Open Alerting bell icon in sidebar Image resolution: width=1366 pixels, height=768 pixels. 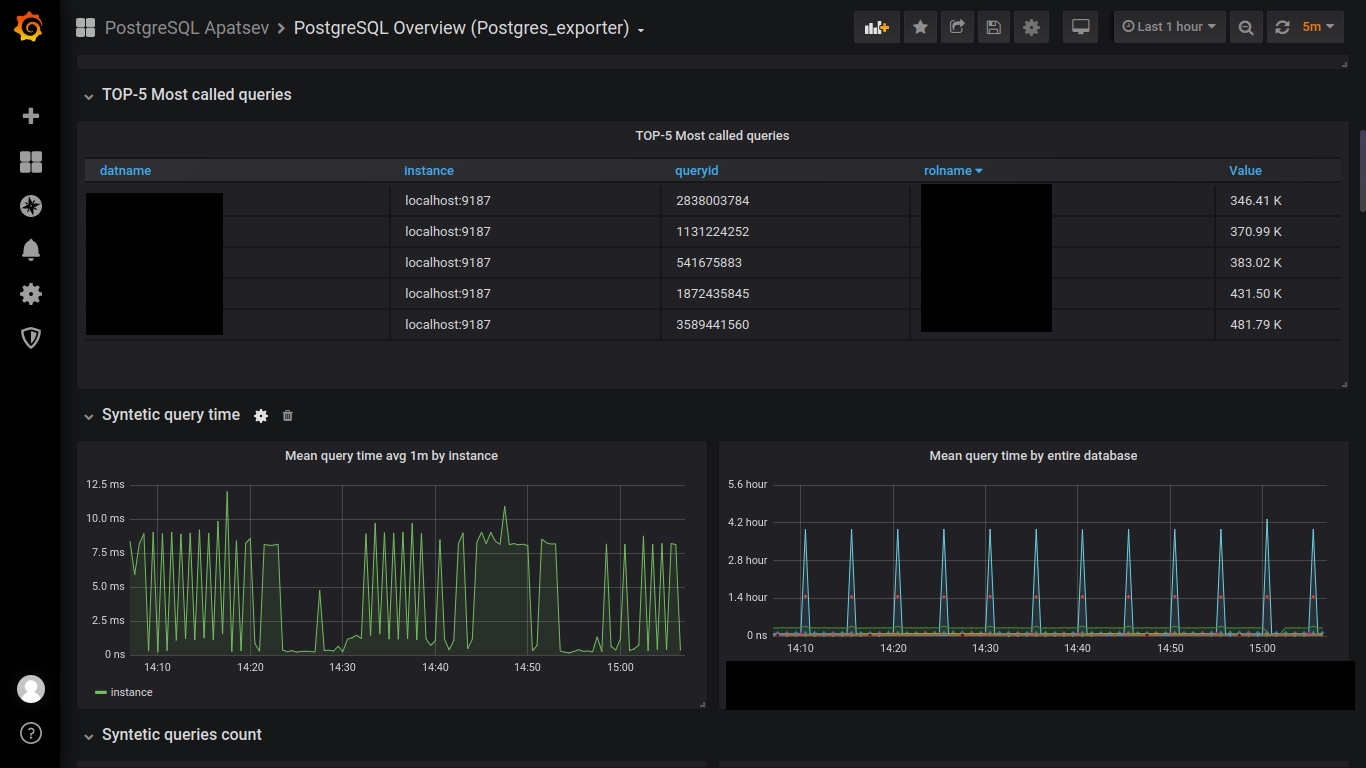[x=31, y=250]
